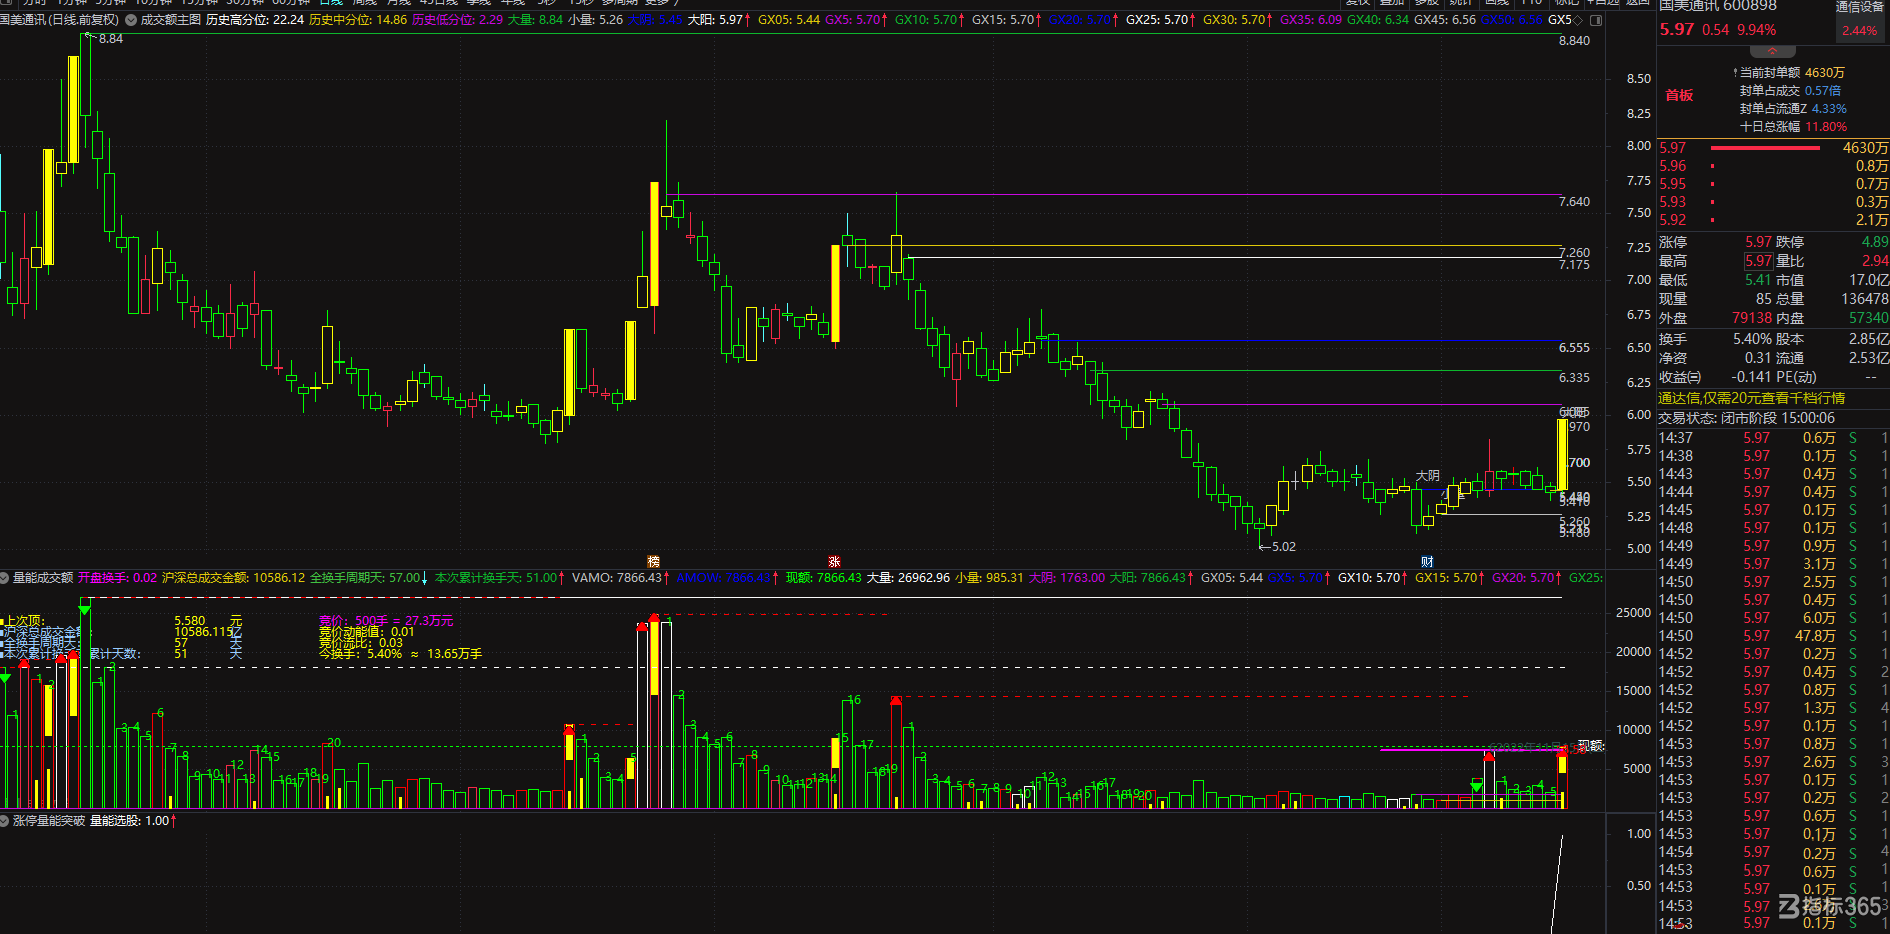Click the 封单占成交 0.57倍 value
The width and height of the screenshot is (1890, 934).
[x=1822, y=91]
